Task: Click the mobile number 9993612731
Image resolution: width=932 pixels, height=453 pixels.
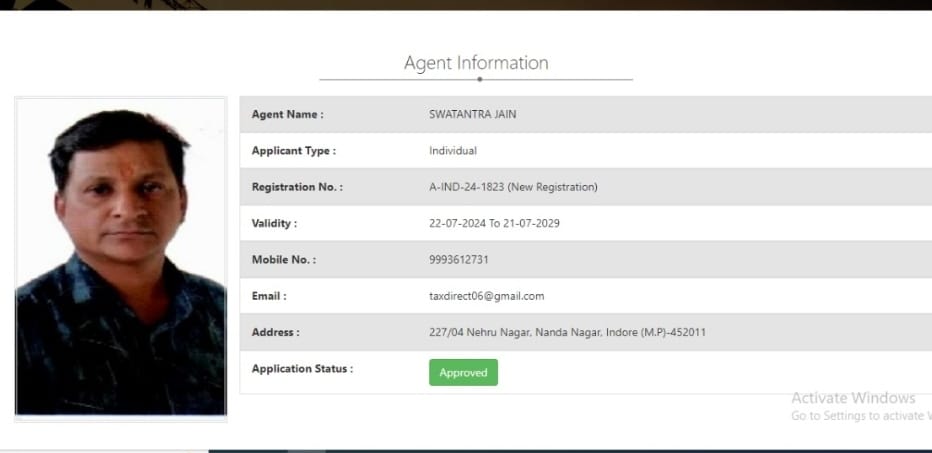Action: (x=459, y=260)
